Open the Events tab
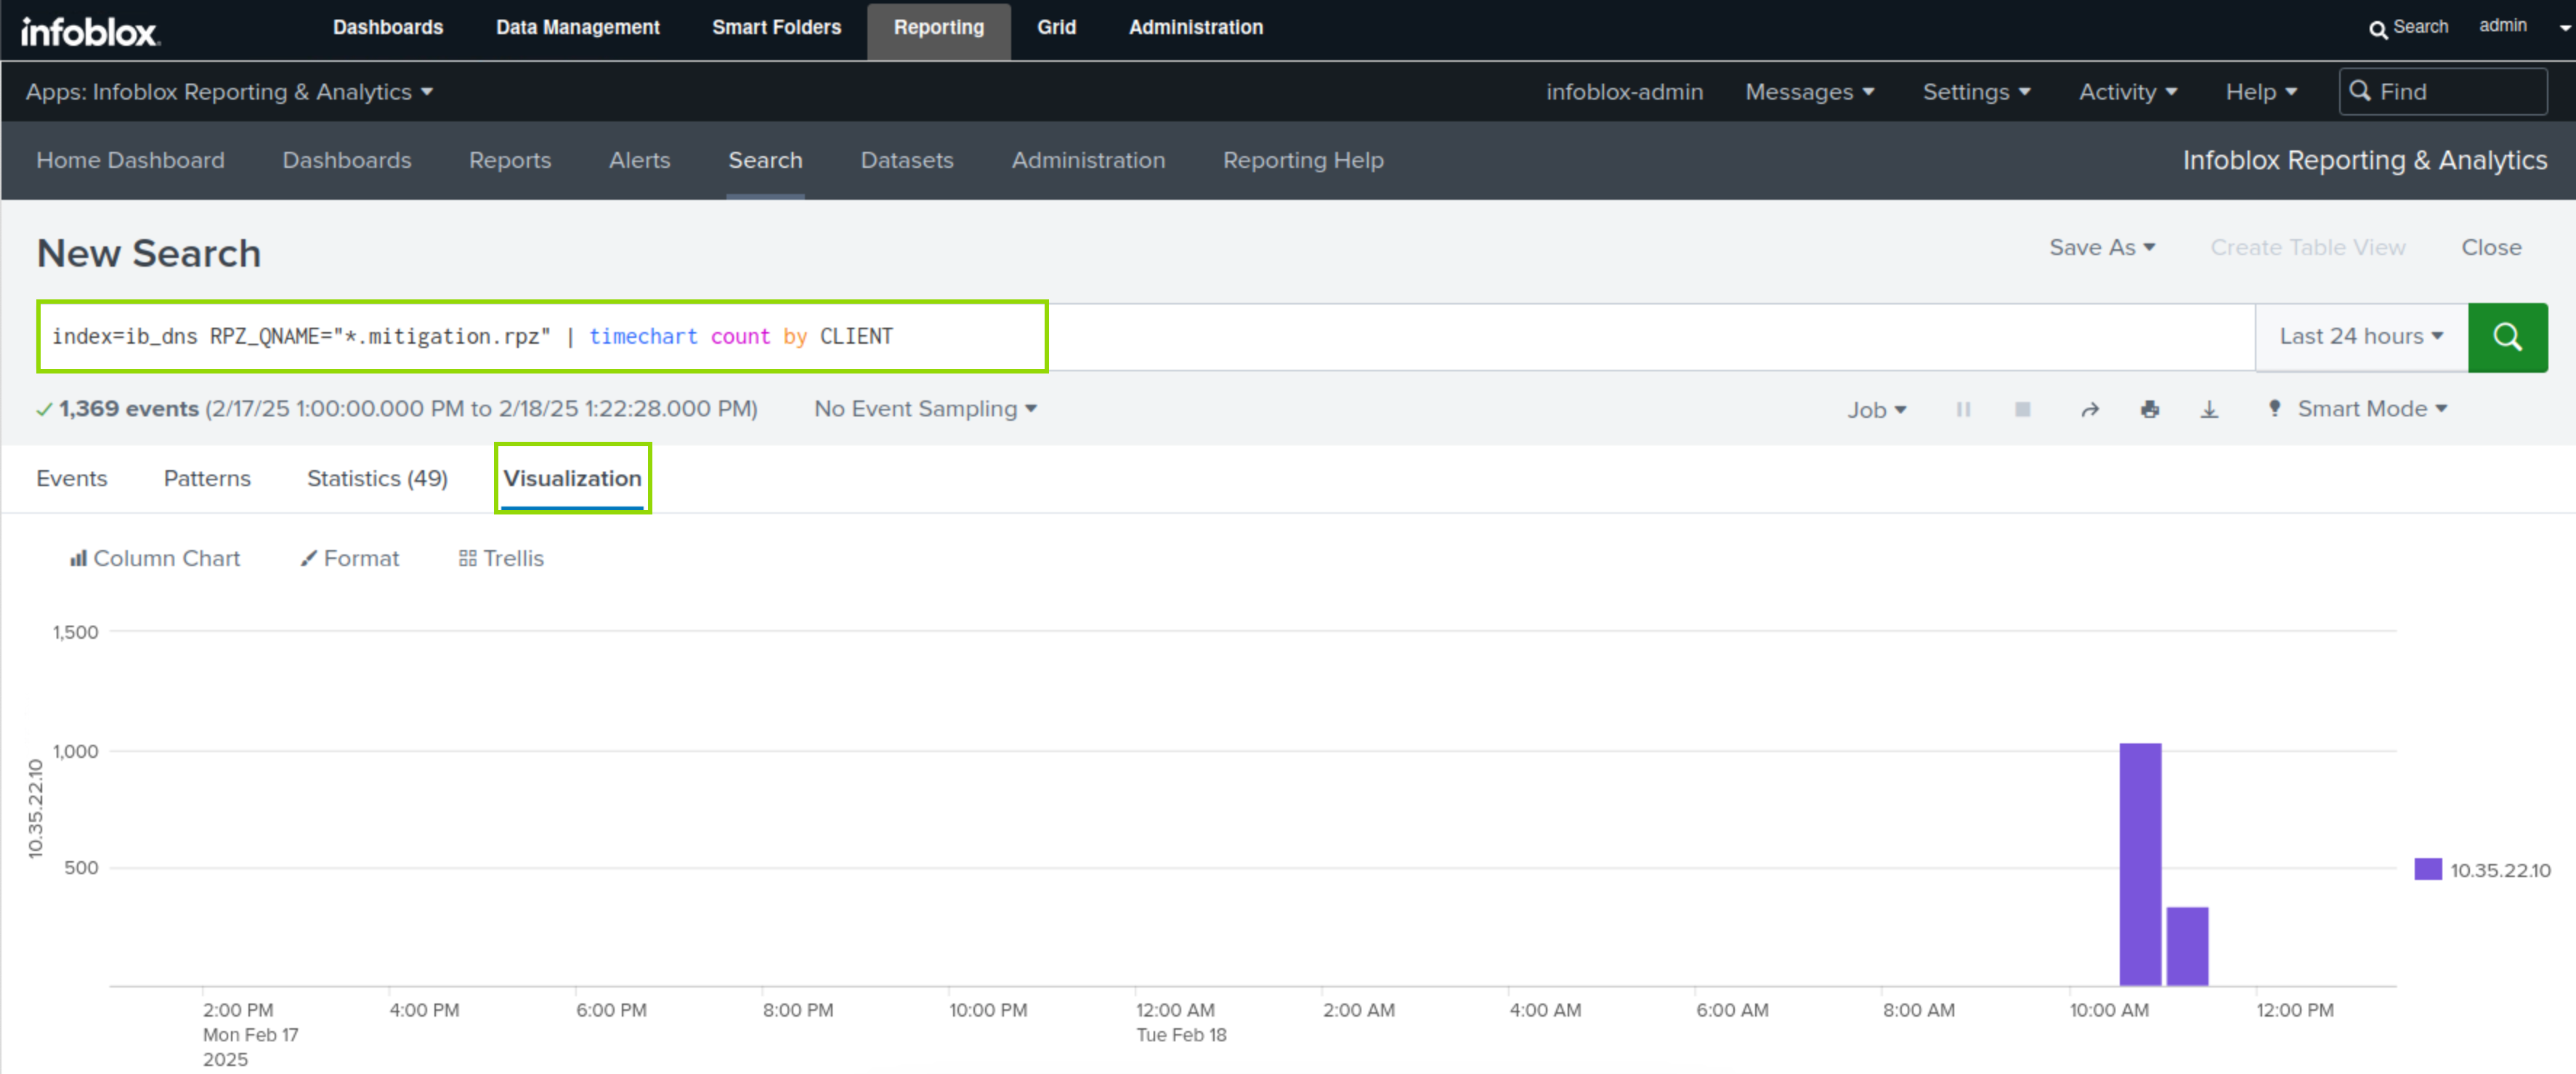The image size is (2576, 1074). click(71, 478)
